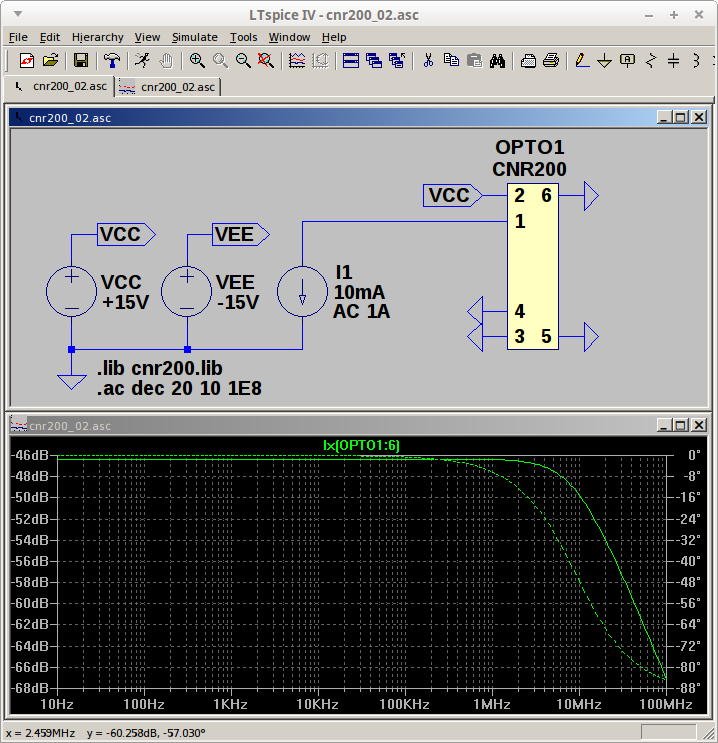
Task: Run the simulation with the running man icon
Action: 142,61
